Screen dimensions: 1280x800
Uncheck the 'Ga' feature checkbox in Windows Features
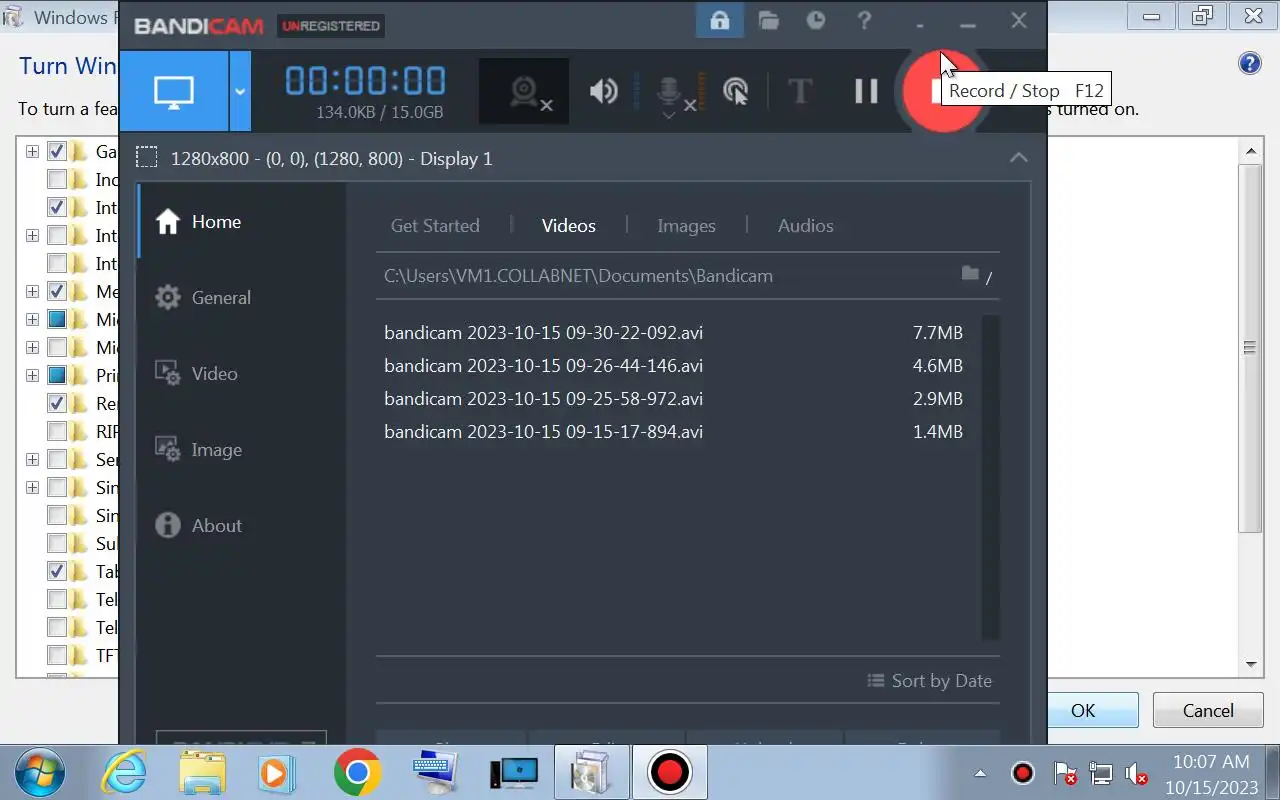click(57, 152)
